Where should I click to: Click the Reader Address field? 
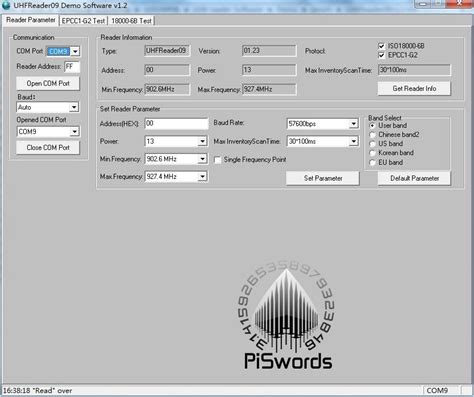pos(72,67)
